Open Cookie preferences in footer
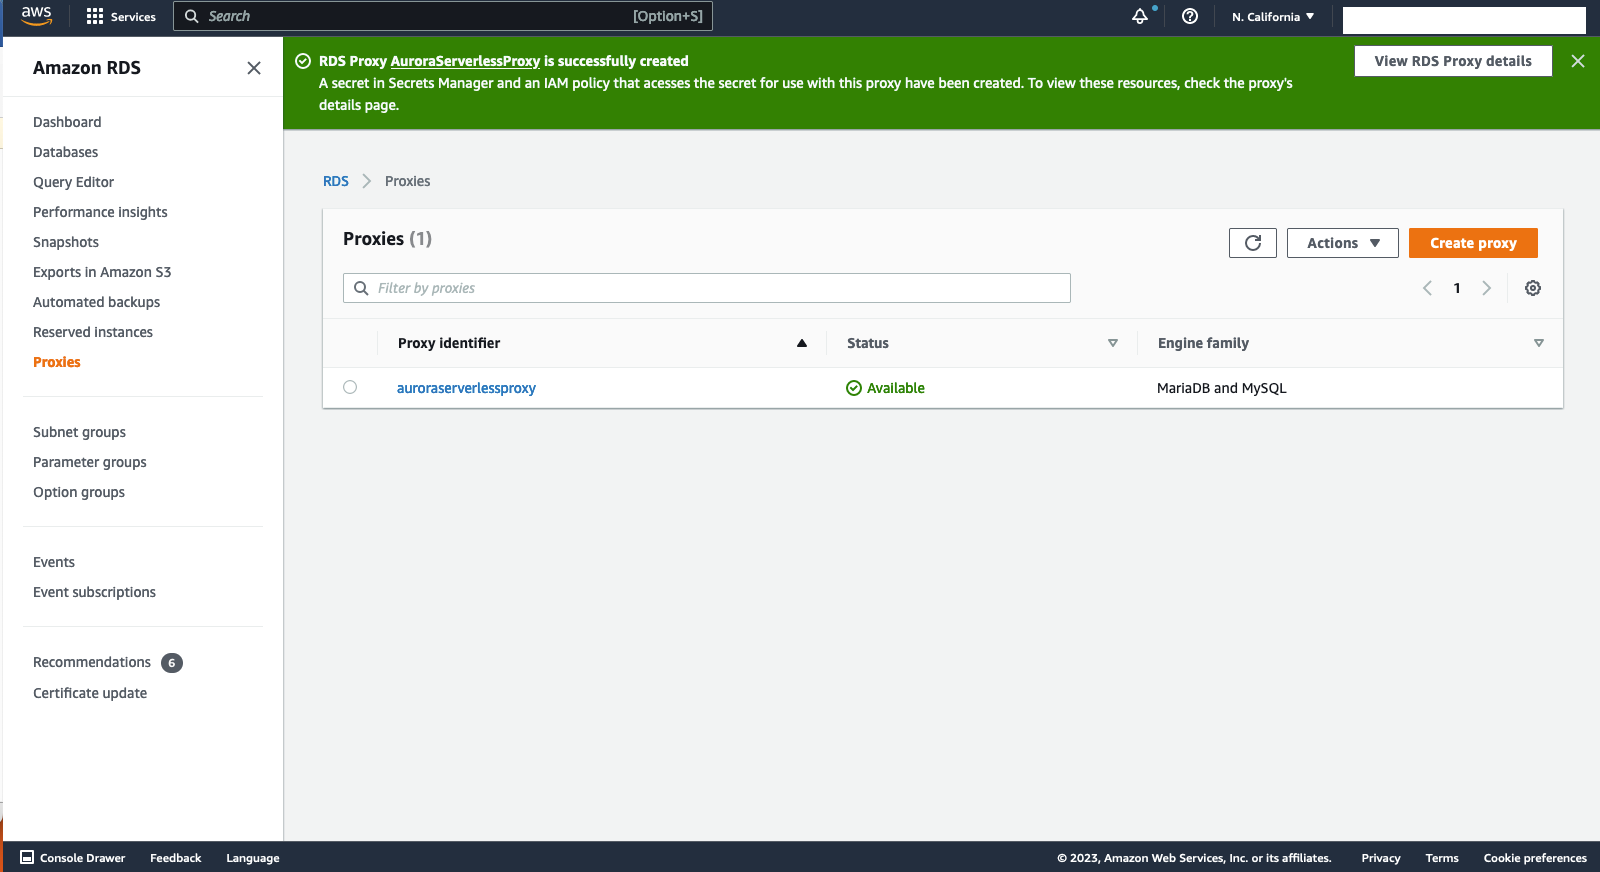Screen dimensions: 1600x872 (1535, 858)
